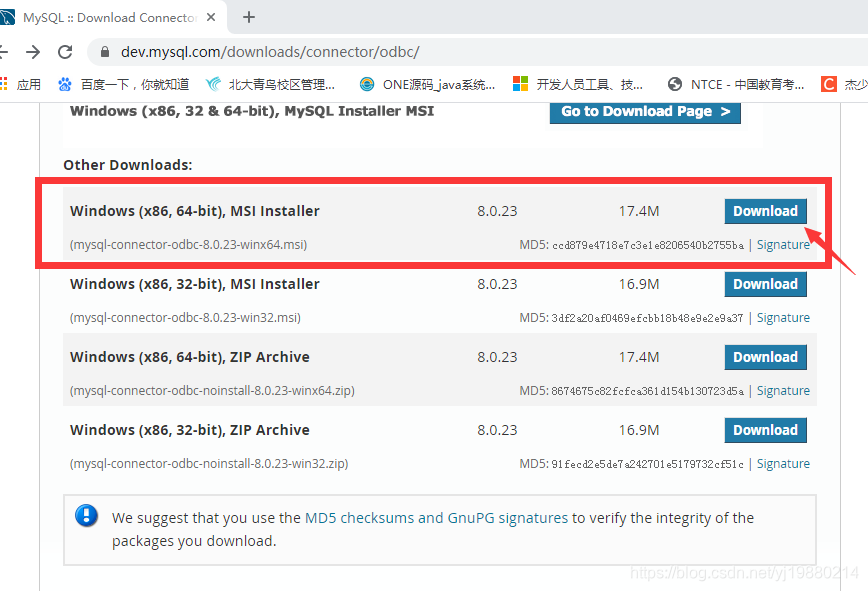Download 64-bit ZIP Archive

[766, 357]
